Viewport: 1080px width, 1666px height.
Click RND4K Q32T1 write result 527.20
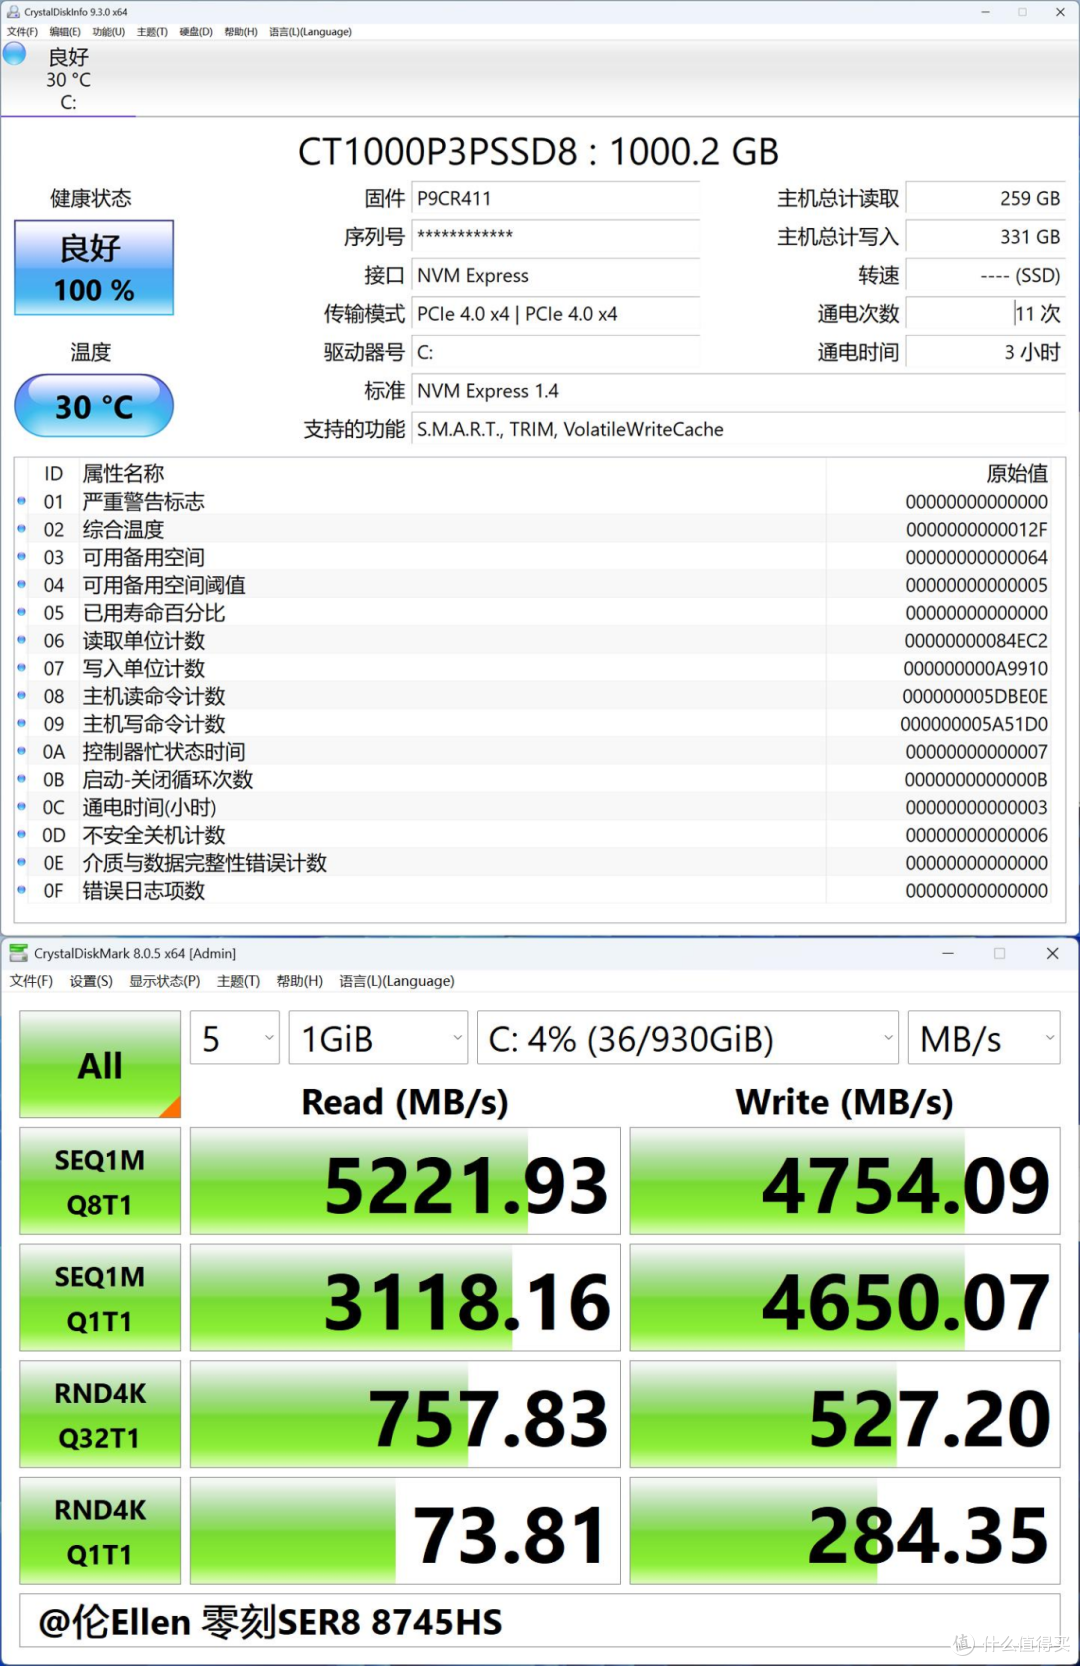[x=845, y=1414]
